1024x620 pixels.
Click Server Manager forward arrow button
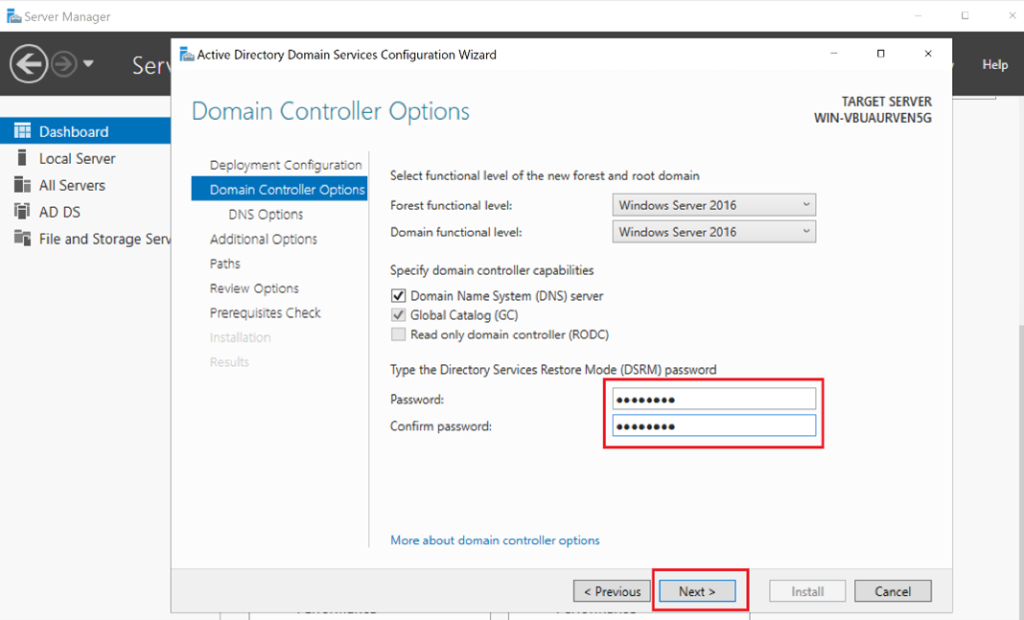pyautogui.click(x=64, y=64)
